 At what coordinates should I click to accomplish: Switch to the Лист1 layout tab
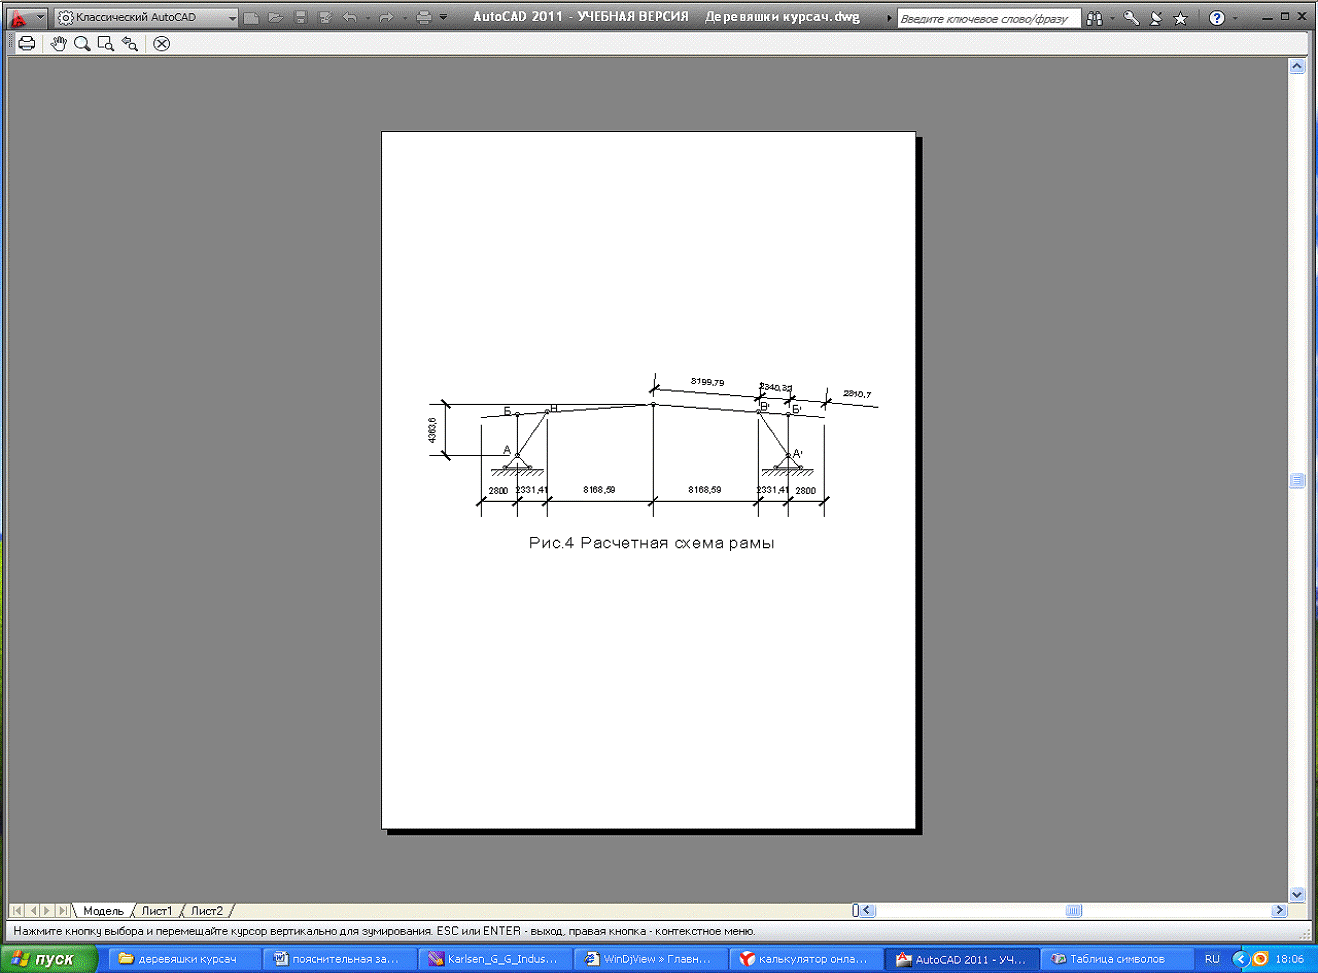(156, 911)
